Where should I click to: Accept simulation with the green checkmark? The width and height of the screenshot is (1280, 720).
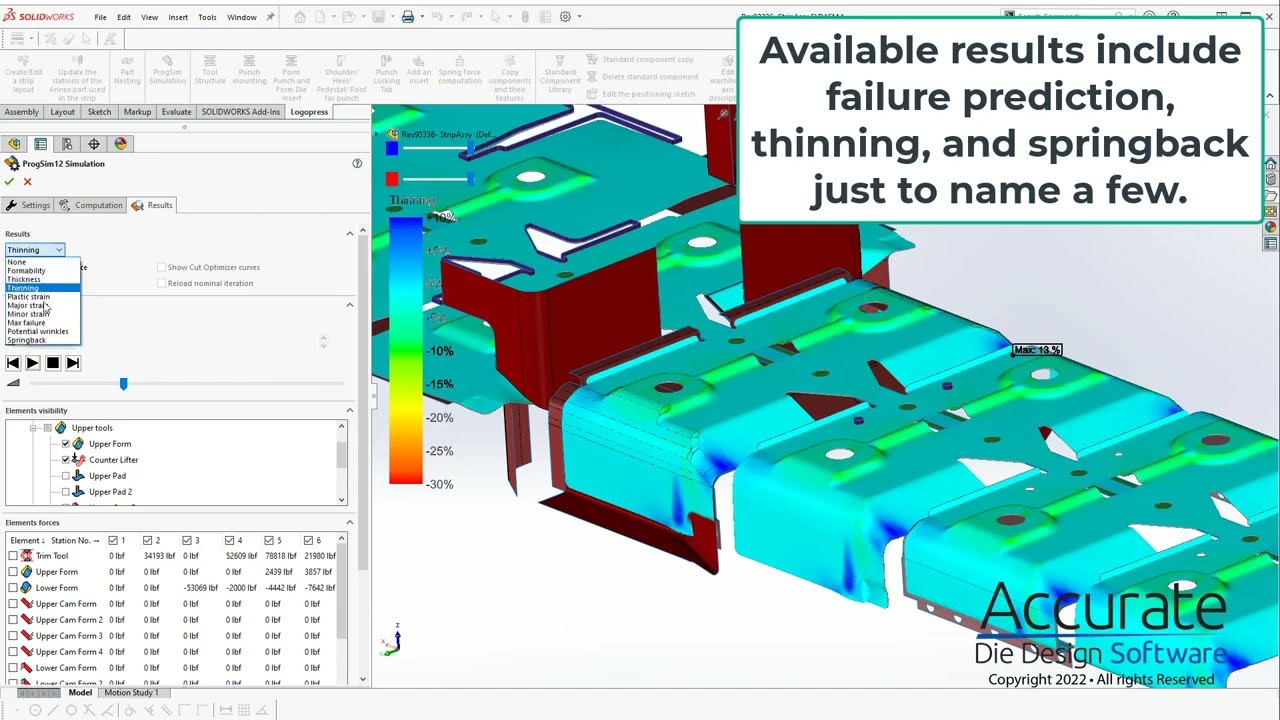(x=10, y=182)
